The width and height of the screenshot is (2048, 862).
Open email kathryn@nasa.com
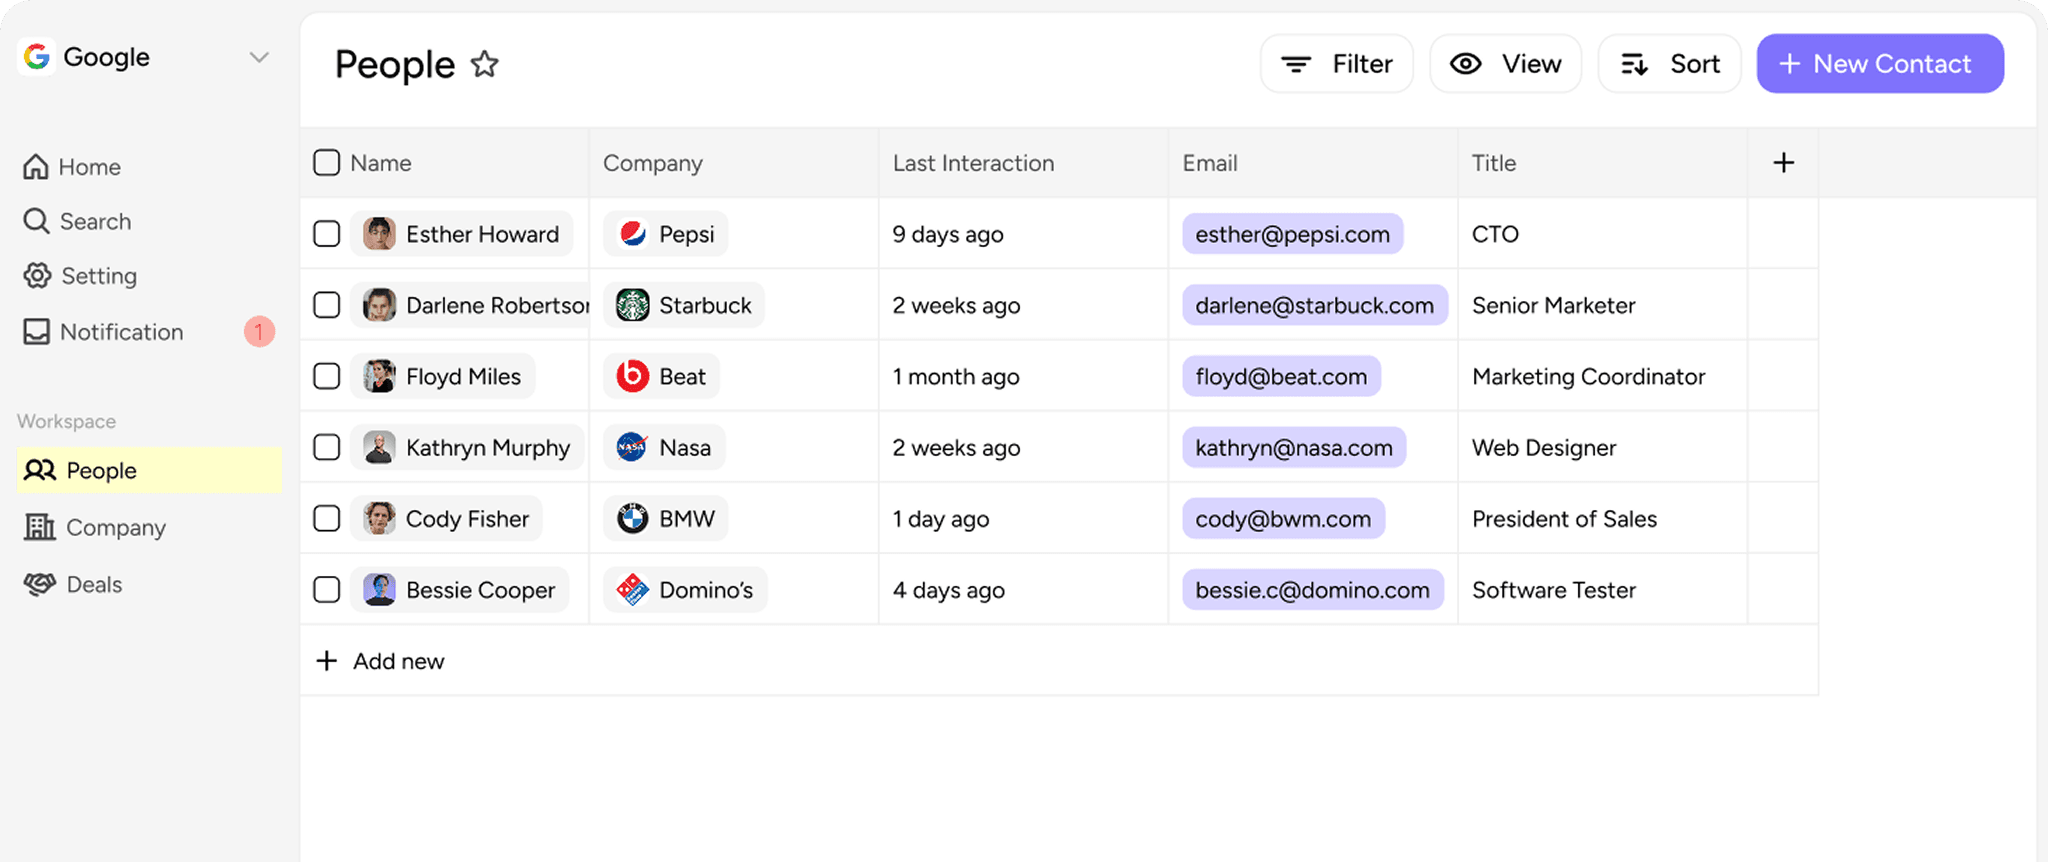tap(1294, 447)
